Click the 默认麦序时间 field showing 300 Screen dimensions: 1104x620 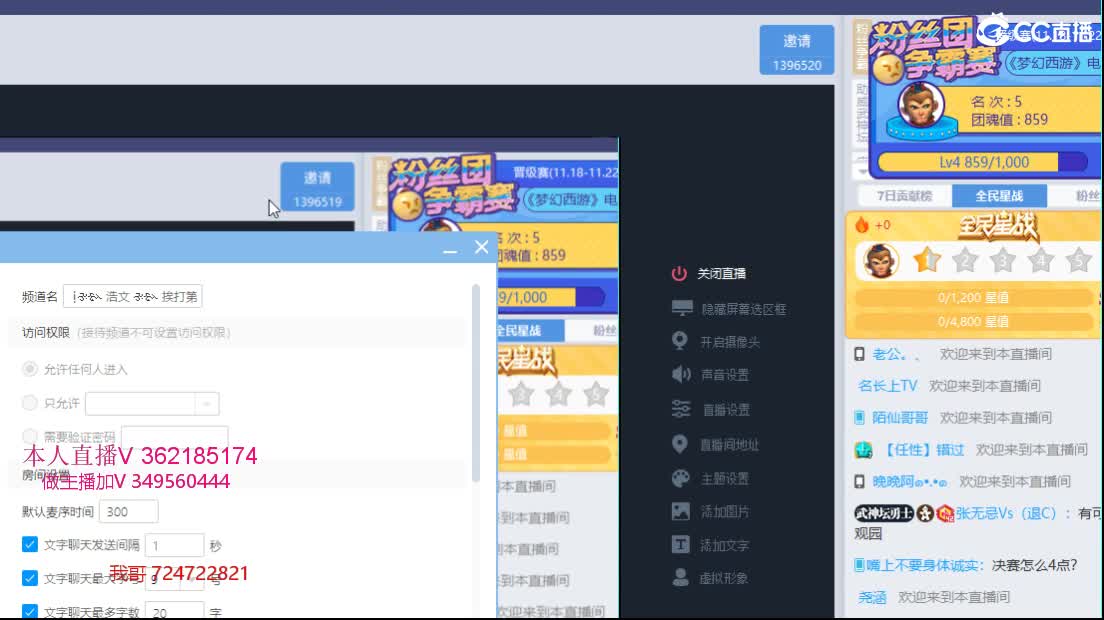pos(128,512)
